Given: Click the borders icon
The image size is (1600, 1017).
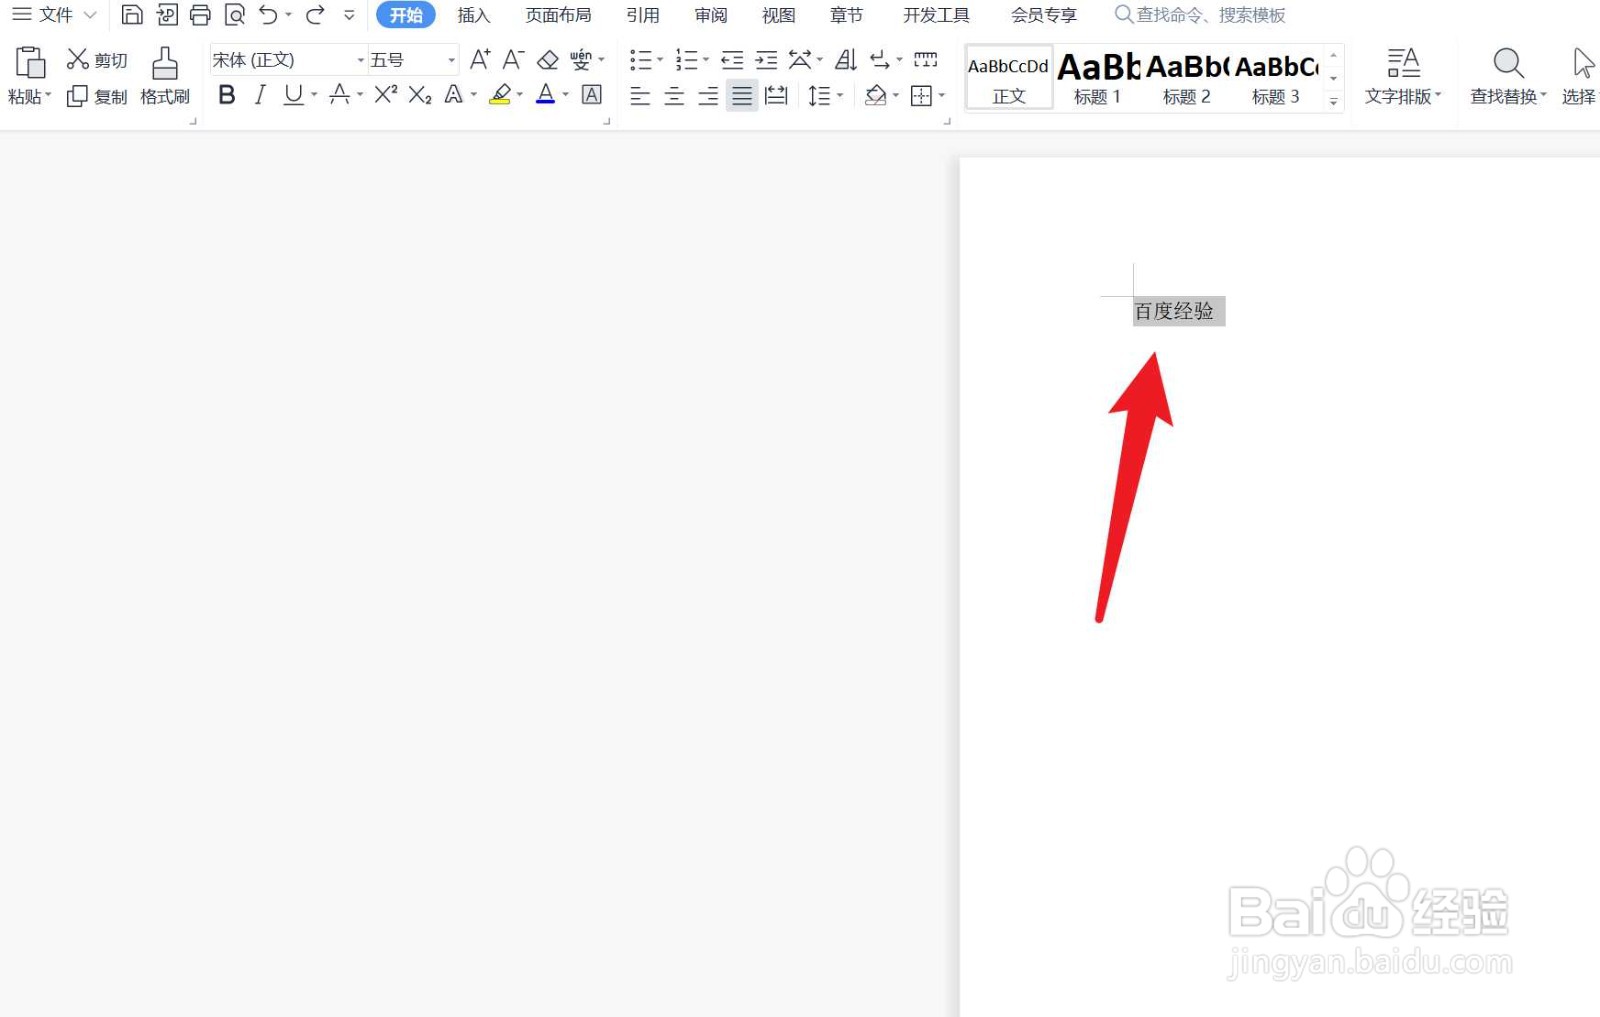Looking at the screenshot, I should coord(921,96).
